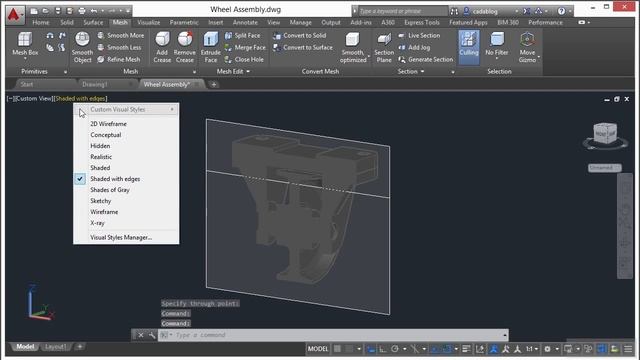Image resolution: width=640 pixels, height=360 pixels.
Task: Toggle the Culling selection button
Action: click(469, 47)
